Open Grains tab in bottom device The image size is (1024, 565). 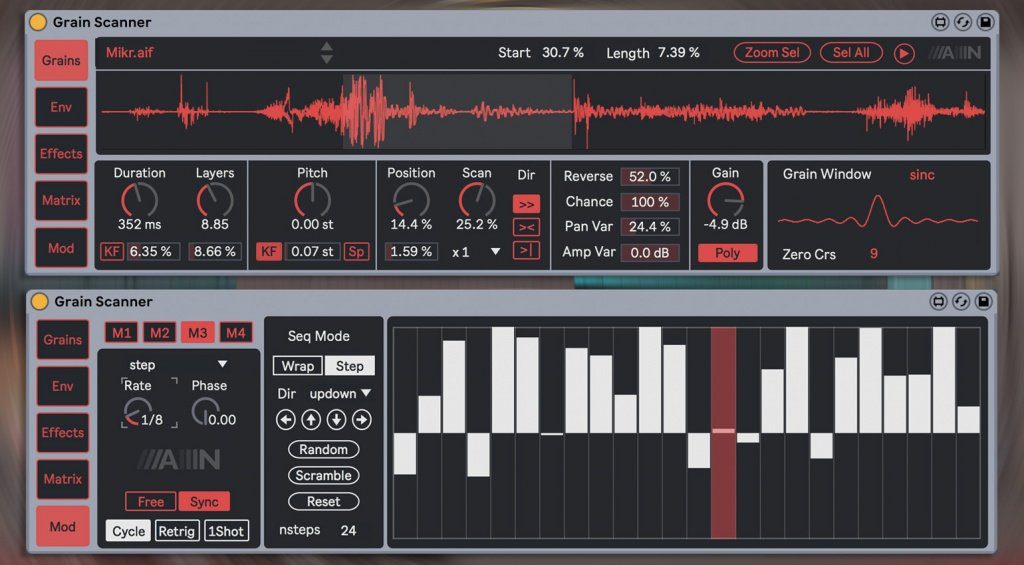[63, 340]
